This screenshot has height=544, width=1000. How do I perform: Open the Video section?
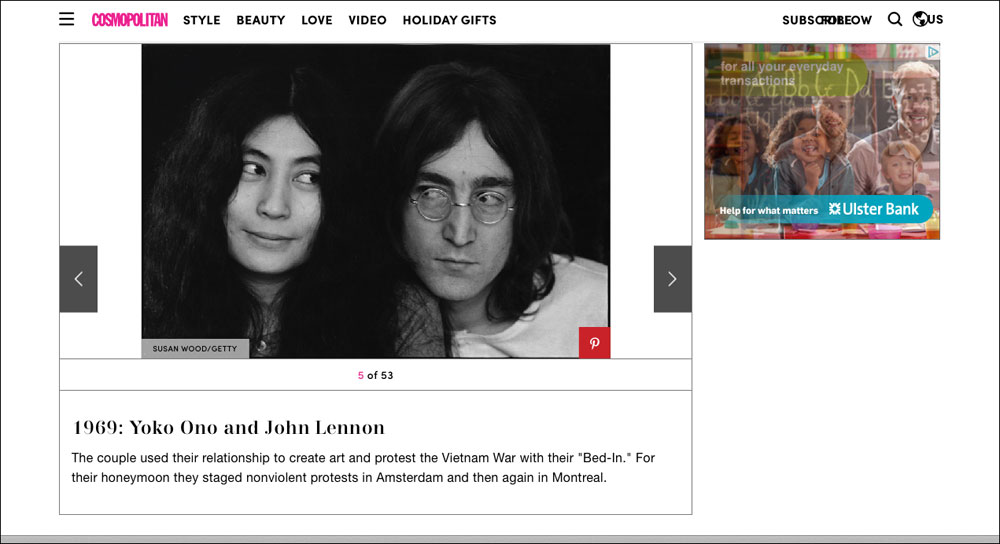[x=367, y=20]
